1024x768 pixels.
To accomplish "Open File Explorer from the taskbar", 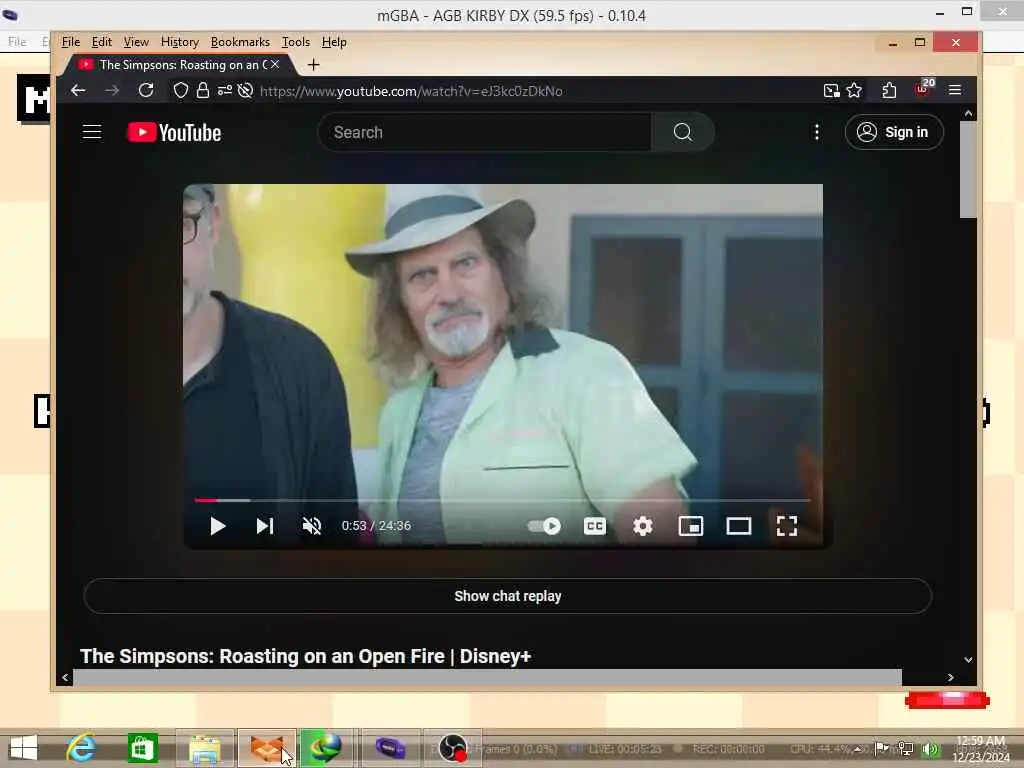I will [x=204, y=748].
